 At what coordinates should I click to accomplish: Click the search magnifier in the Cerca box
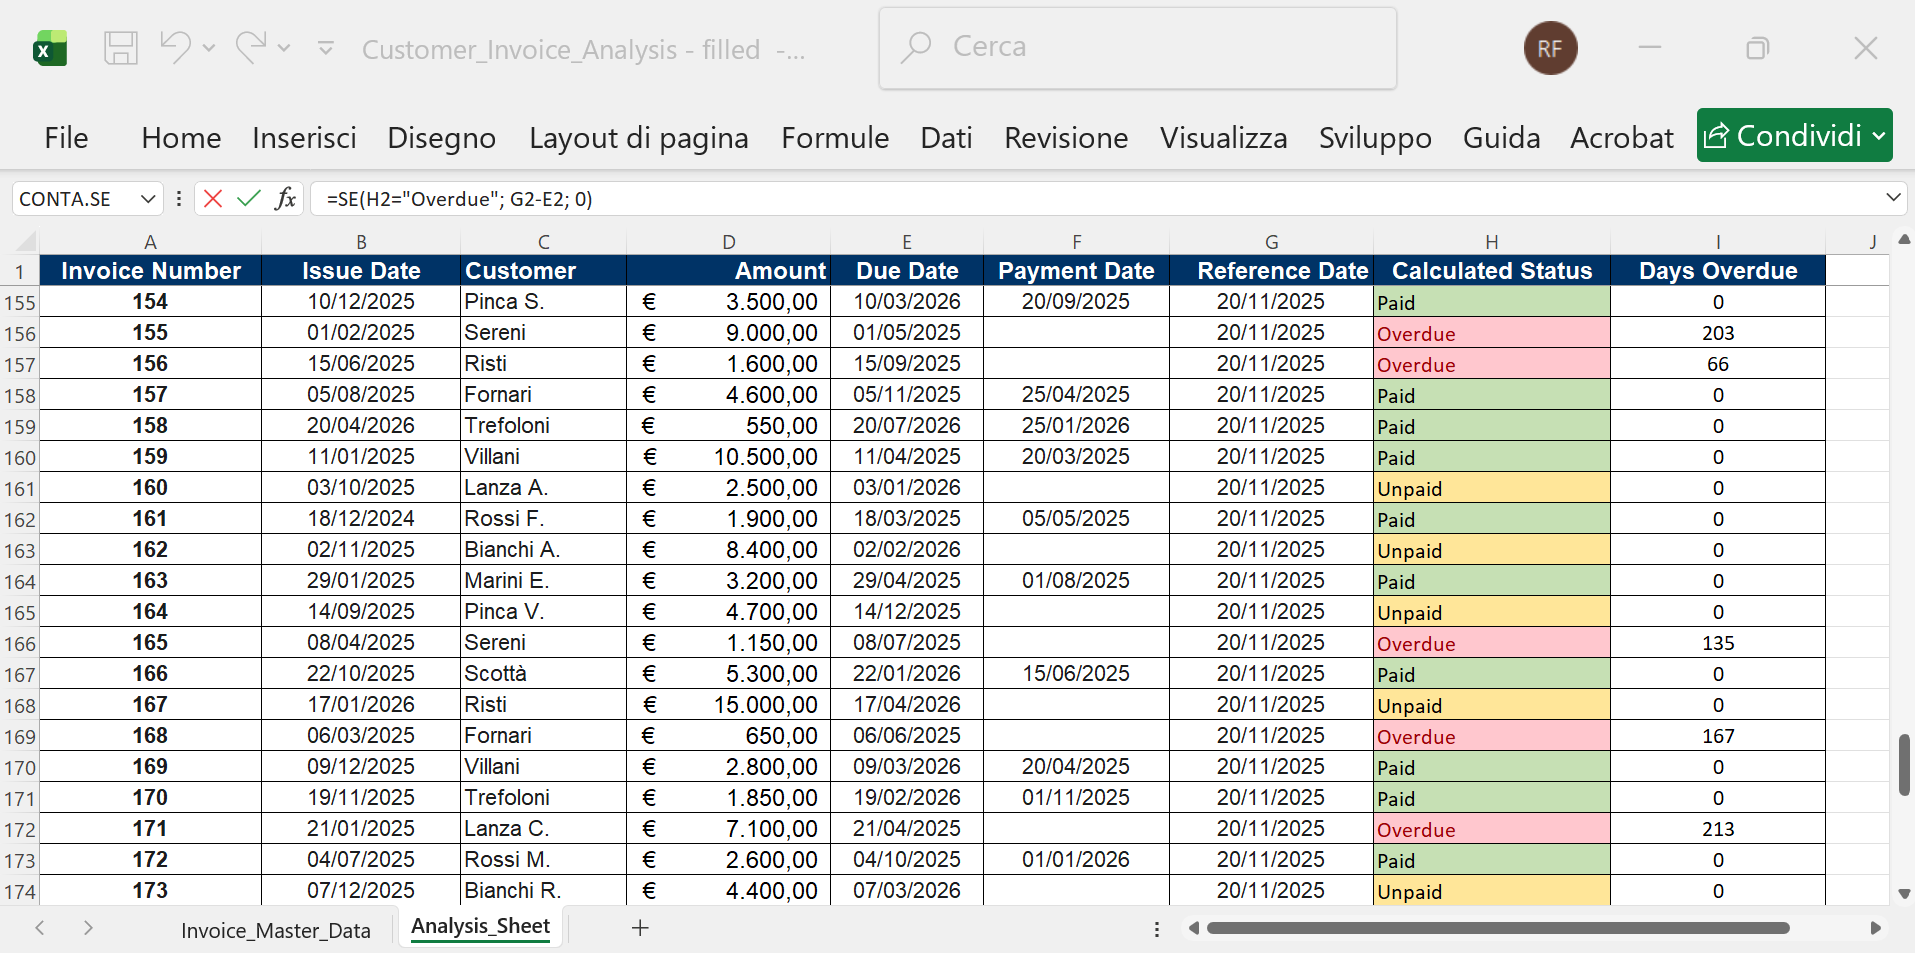click(x=917, y=45)
